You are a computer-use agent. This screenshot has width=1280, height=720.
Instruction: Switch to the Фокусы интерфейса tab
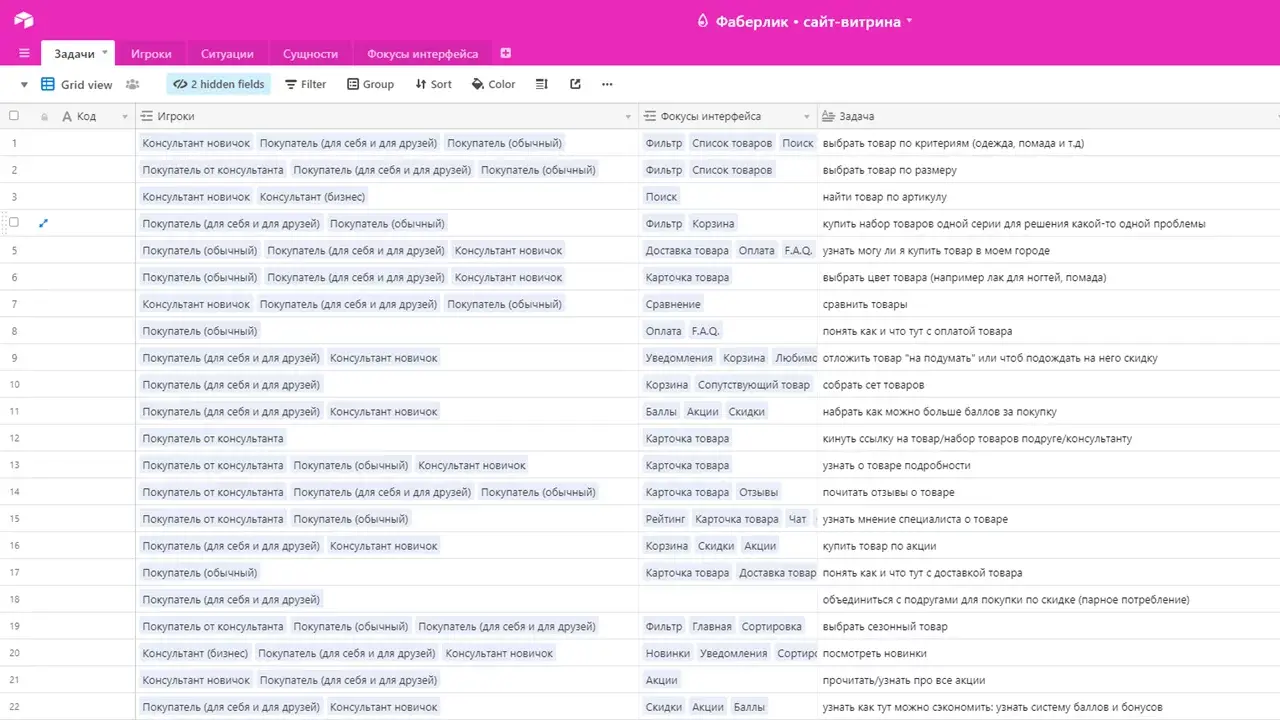pyautogui.click(x=423, y=54)
